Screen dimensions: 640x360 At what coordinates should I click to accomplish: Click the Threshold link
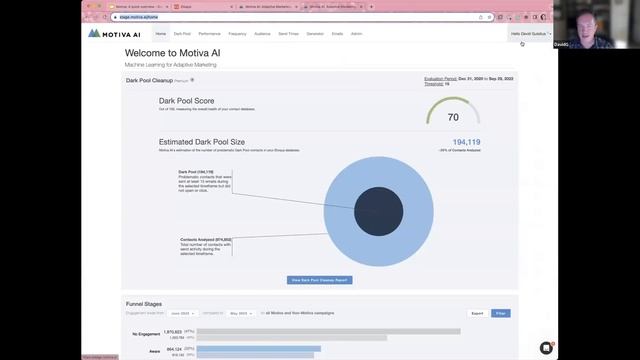[433, 84]
